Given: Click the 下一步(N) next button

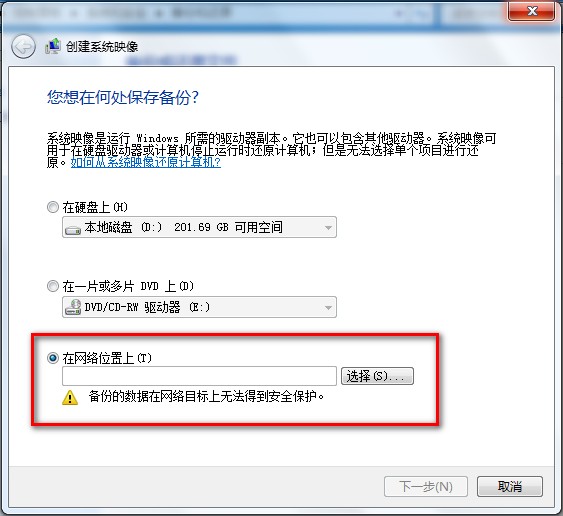Looking at the screenshot, I should point(426,487).
